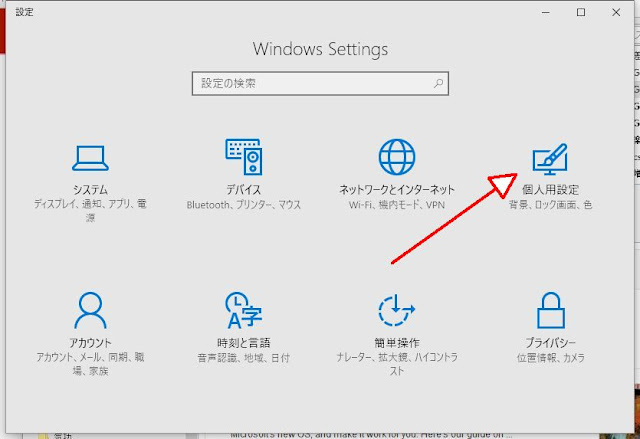The image size is (640, 439).
Task: Maximize the 設定 window
Action: pos(581,13)
